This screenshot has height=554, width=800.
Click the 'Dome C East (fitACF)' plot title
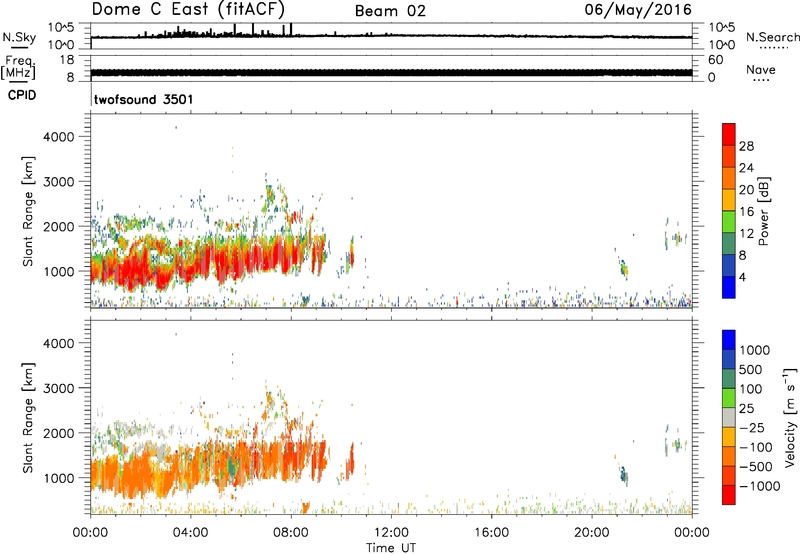pyautogui.click(x=188, y=10)
